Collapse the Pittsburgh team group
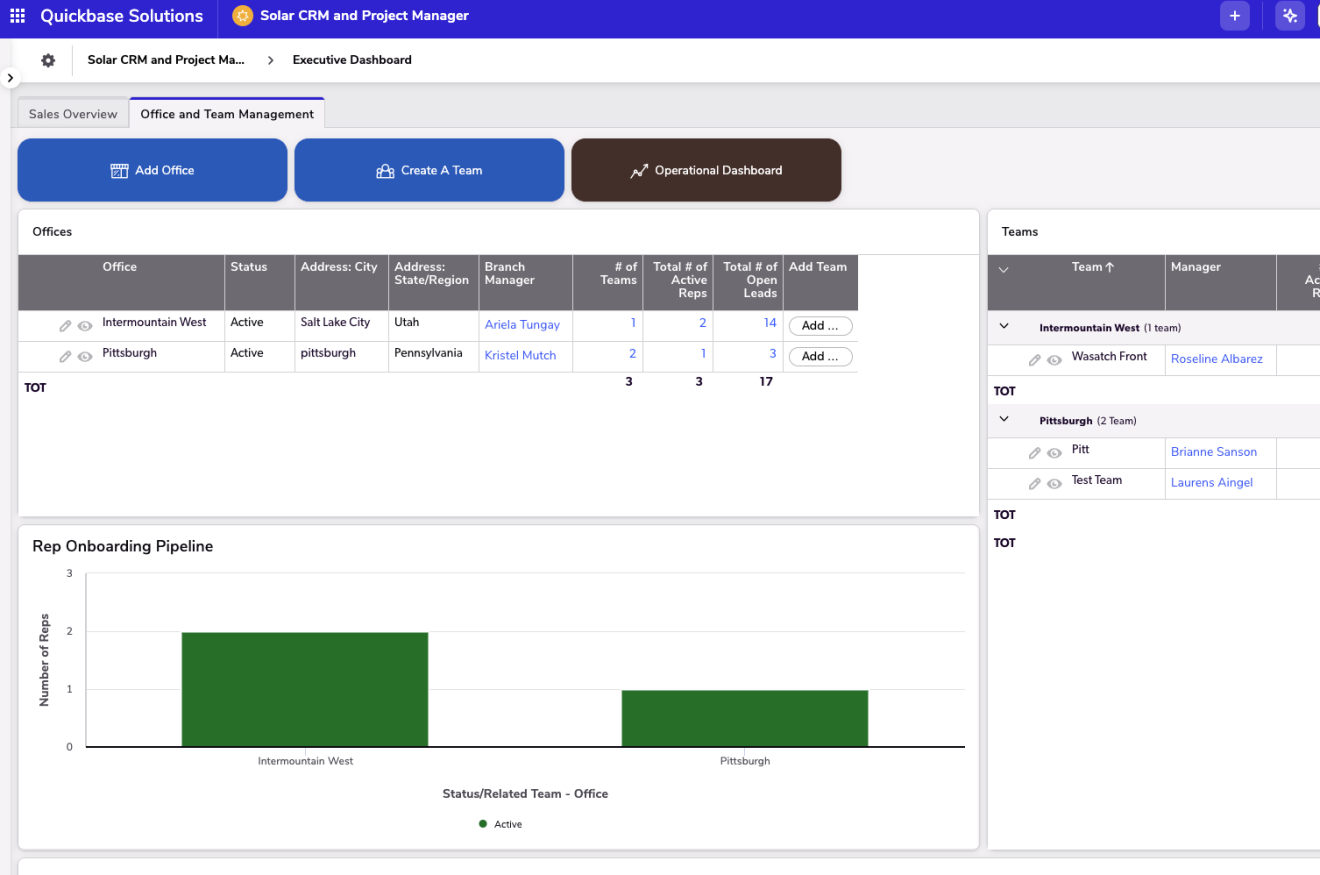This screenshot has width=1320, height=875. click(1004, 420)
